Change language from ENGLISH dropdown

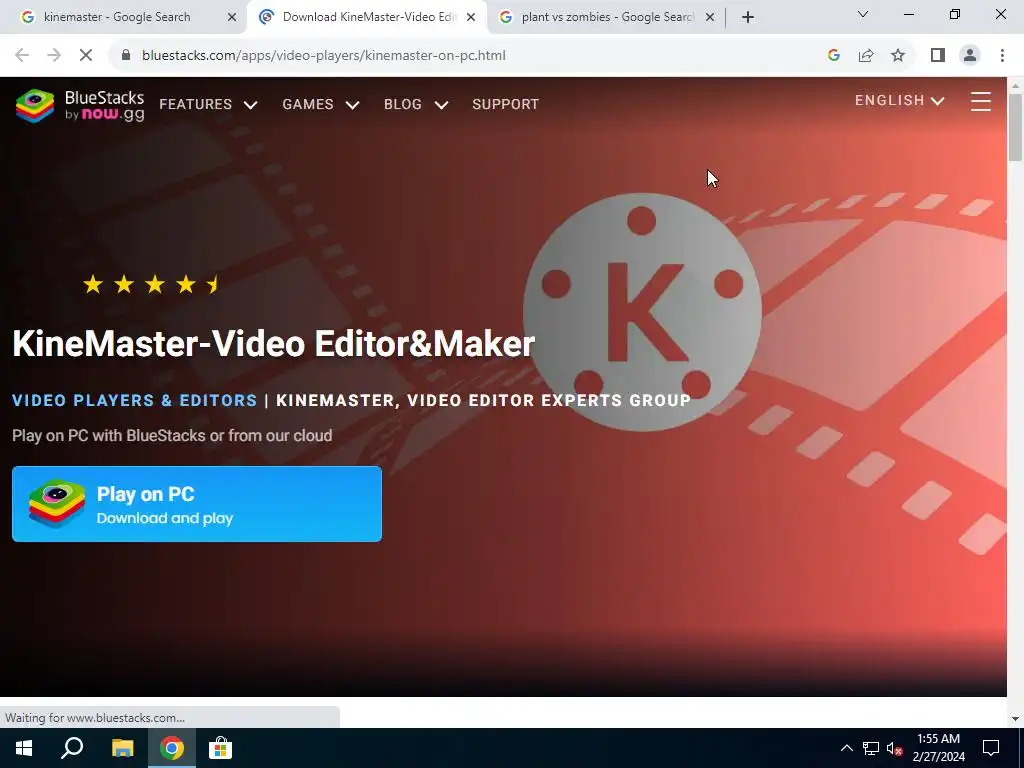point(900,101)
